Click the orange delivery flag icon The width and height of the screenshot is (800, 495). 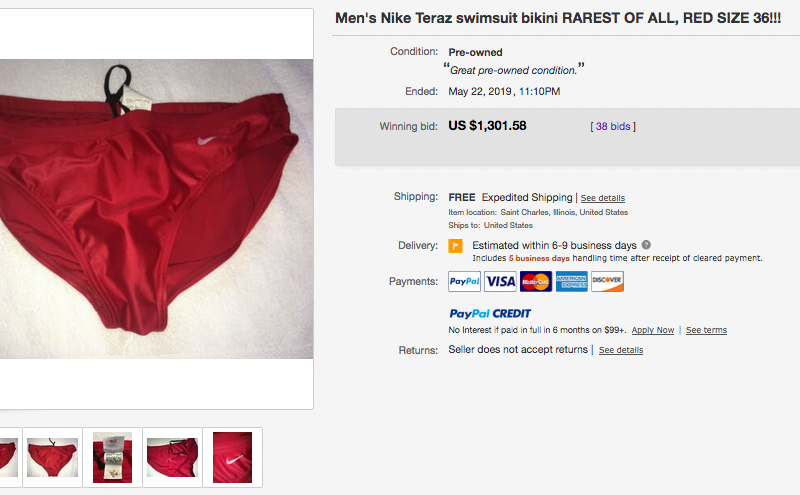pyautogui.click(x=455, y=246)
